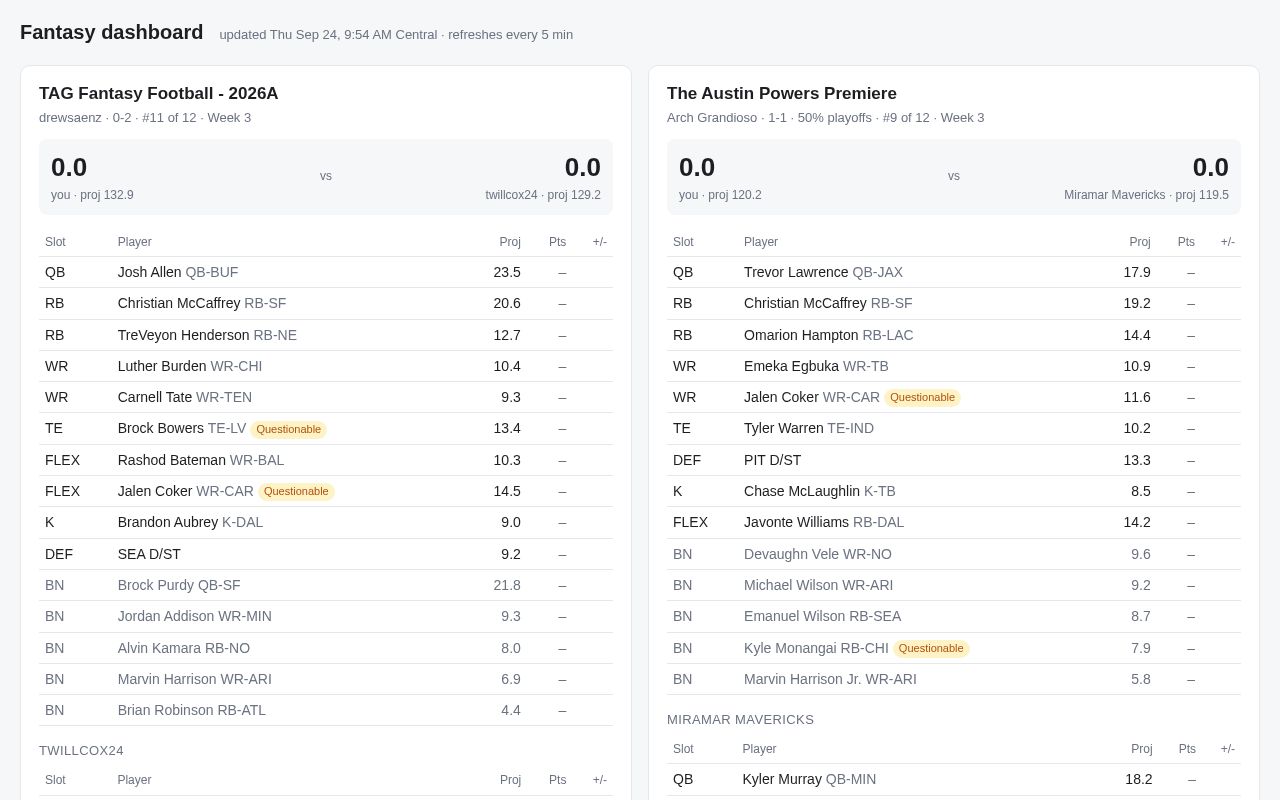This screenshot has height=800, width=1280.
Task: Click Miramar Mavericks proj 119.5 text
Action: click(1146, 195)
